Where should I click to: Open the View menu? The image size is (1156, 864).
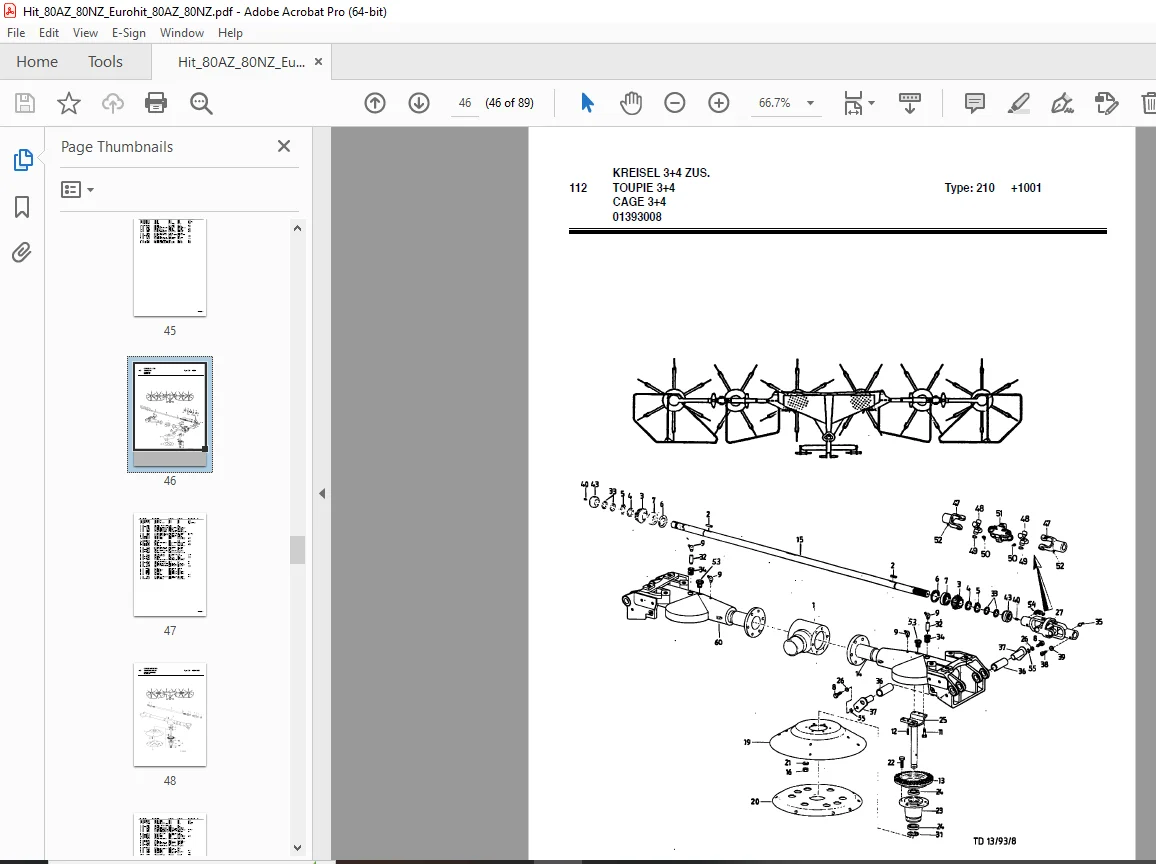point(86,32)
